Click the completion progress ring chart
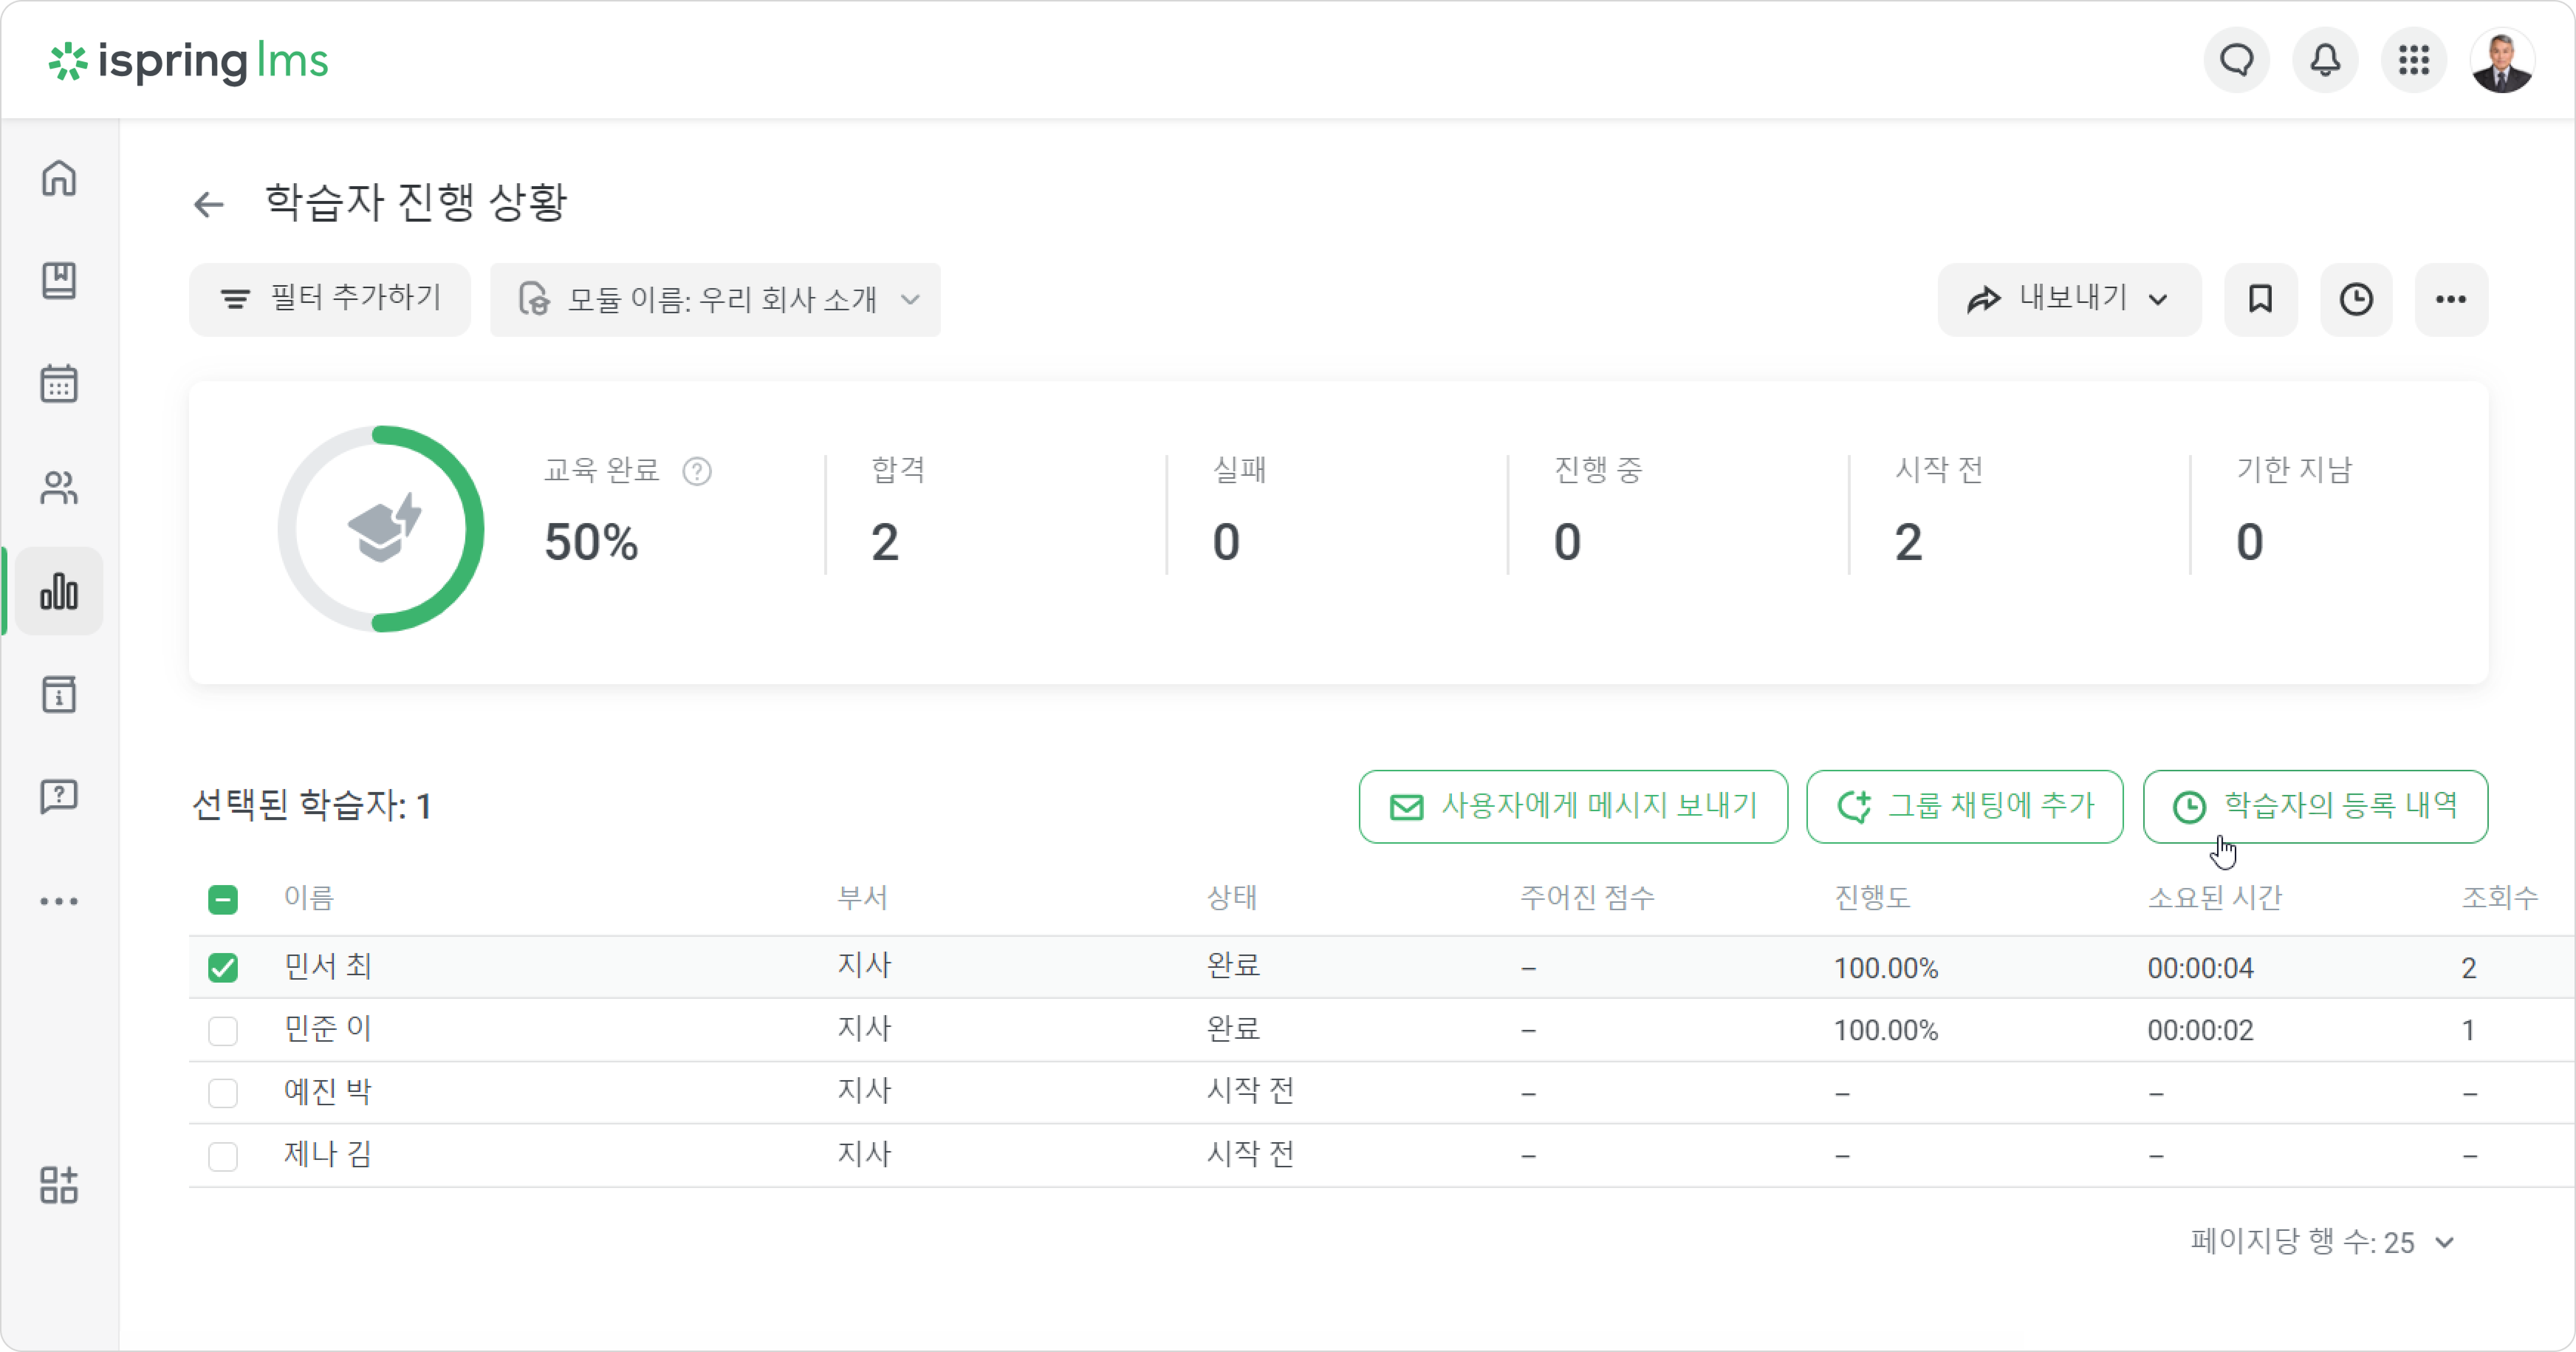Screen dimensions: 2576x1352 point(381,529)
